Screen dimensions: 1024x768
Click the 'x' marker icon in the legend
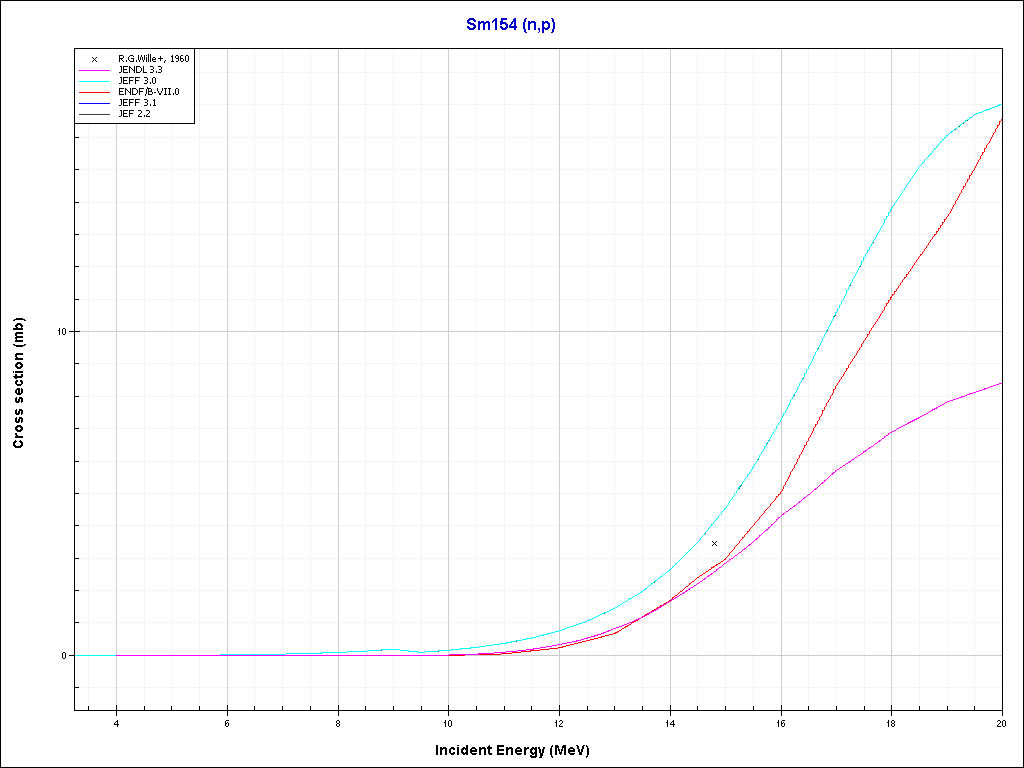[94, 59]
